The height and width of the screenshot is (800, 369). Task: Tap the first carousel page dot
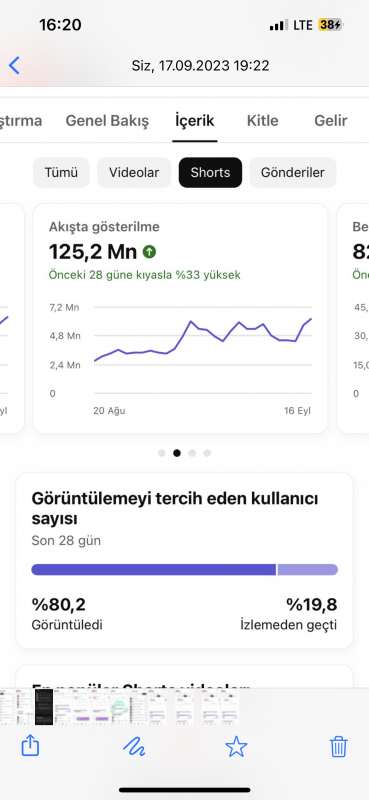(x=162, y=453)
